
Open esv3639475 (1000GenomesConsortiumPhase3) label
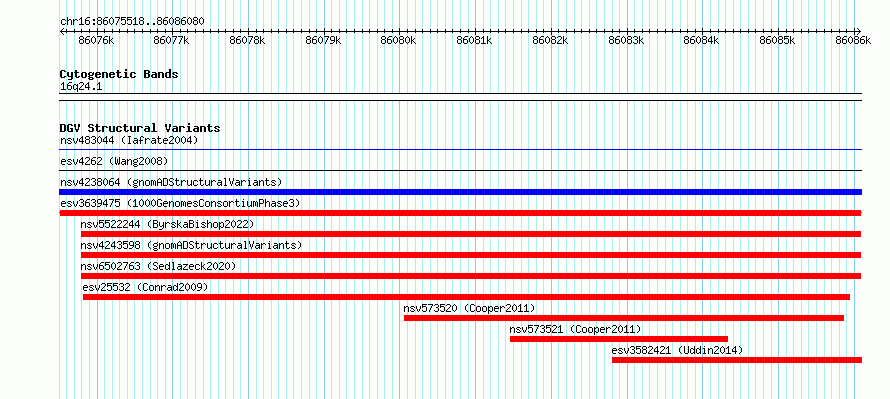pyautogui.click(x=180, y=203)
